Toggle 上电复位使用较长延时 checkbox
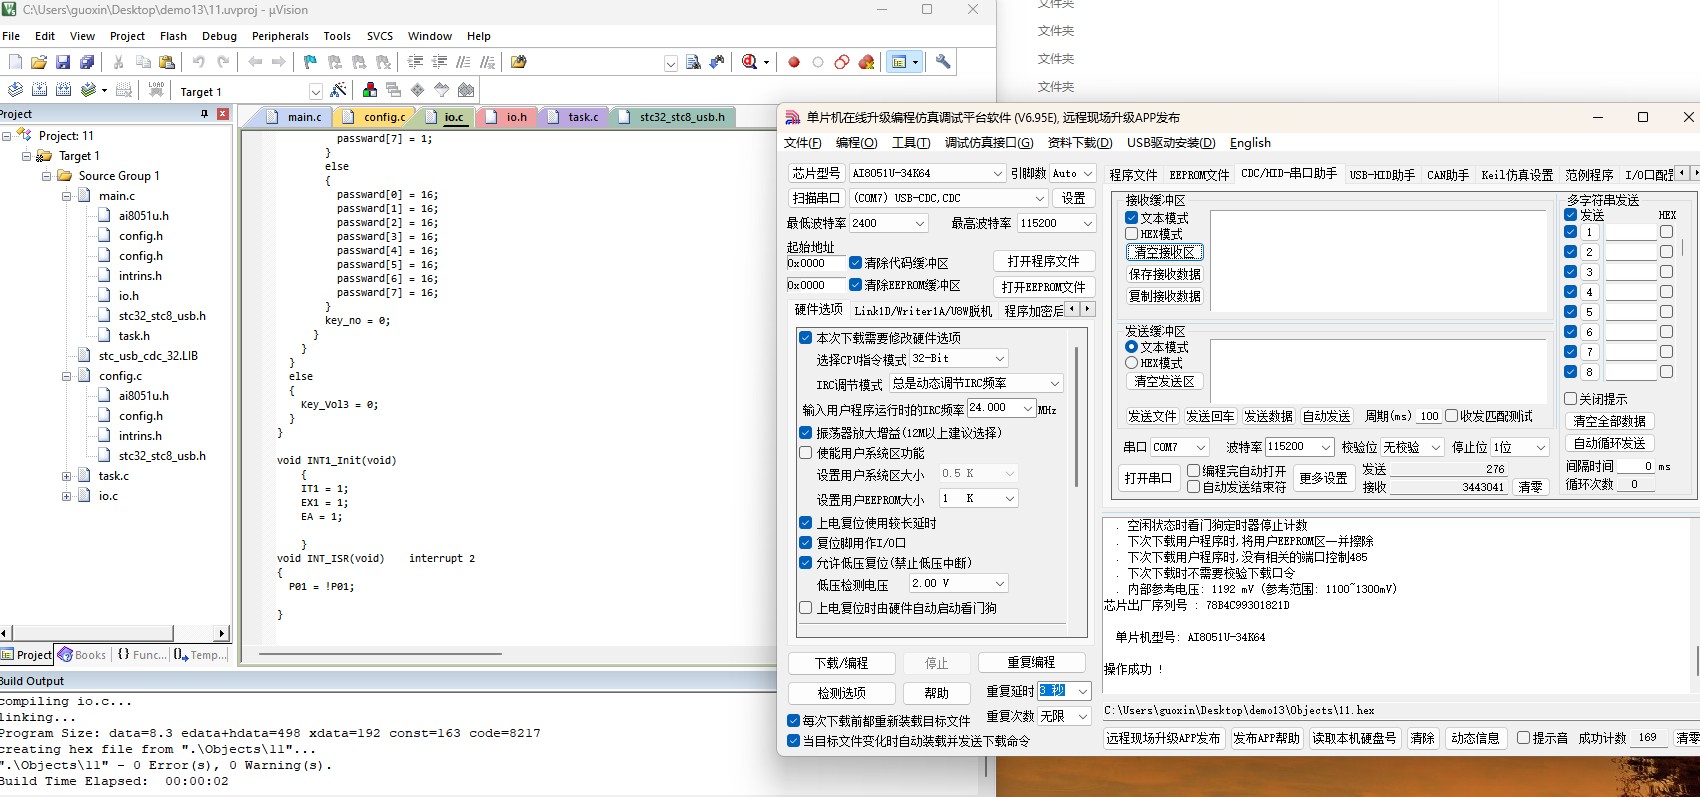This screenshot has height=797, width=1700. coord(806,523)
